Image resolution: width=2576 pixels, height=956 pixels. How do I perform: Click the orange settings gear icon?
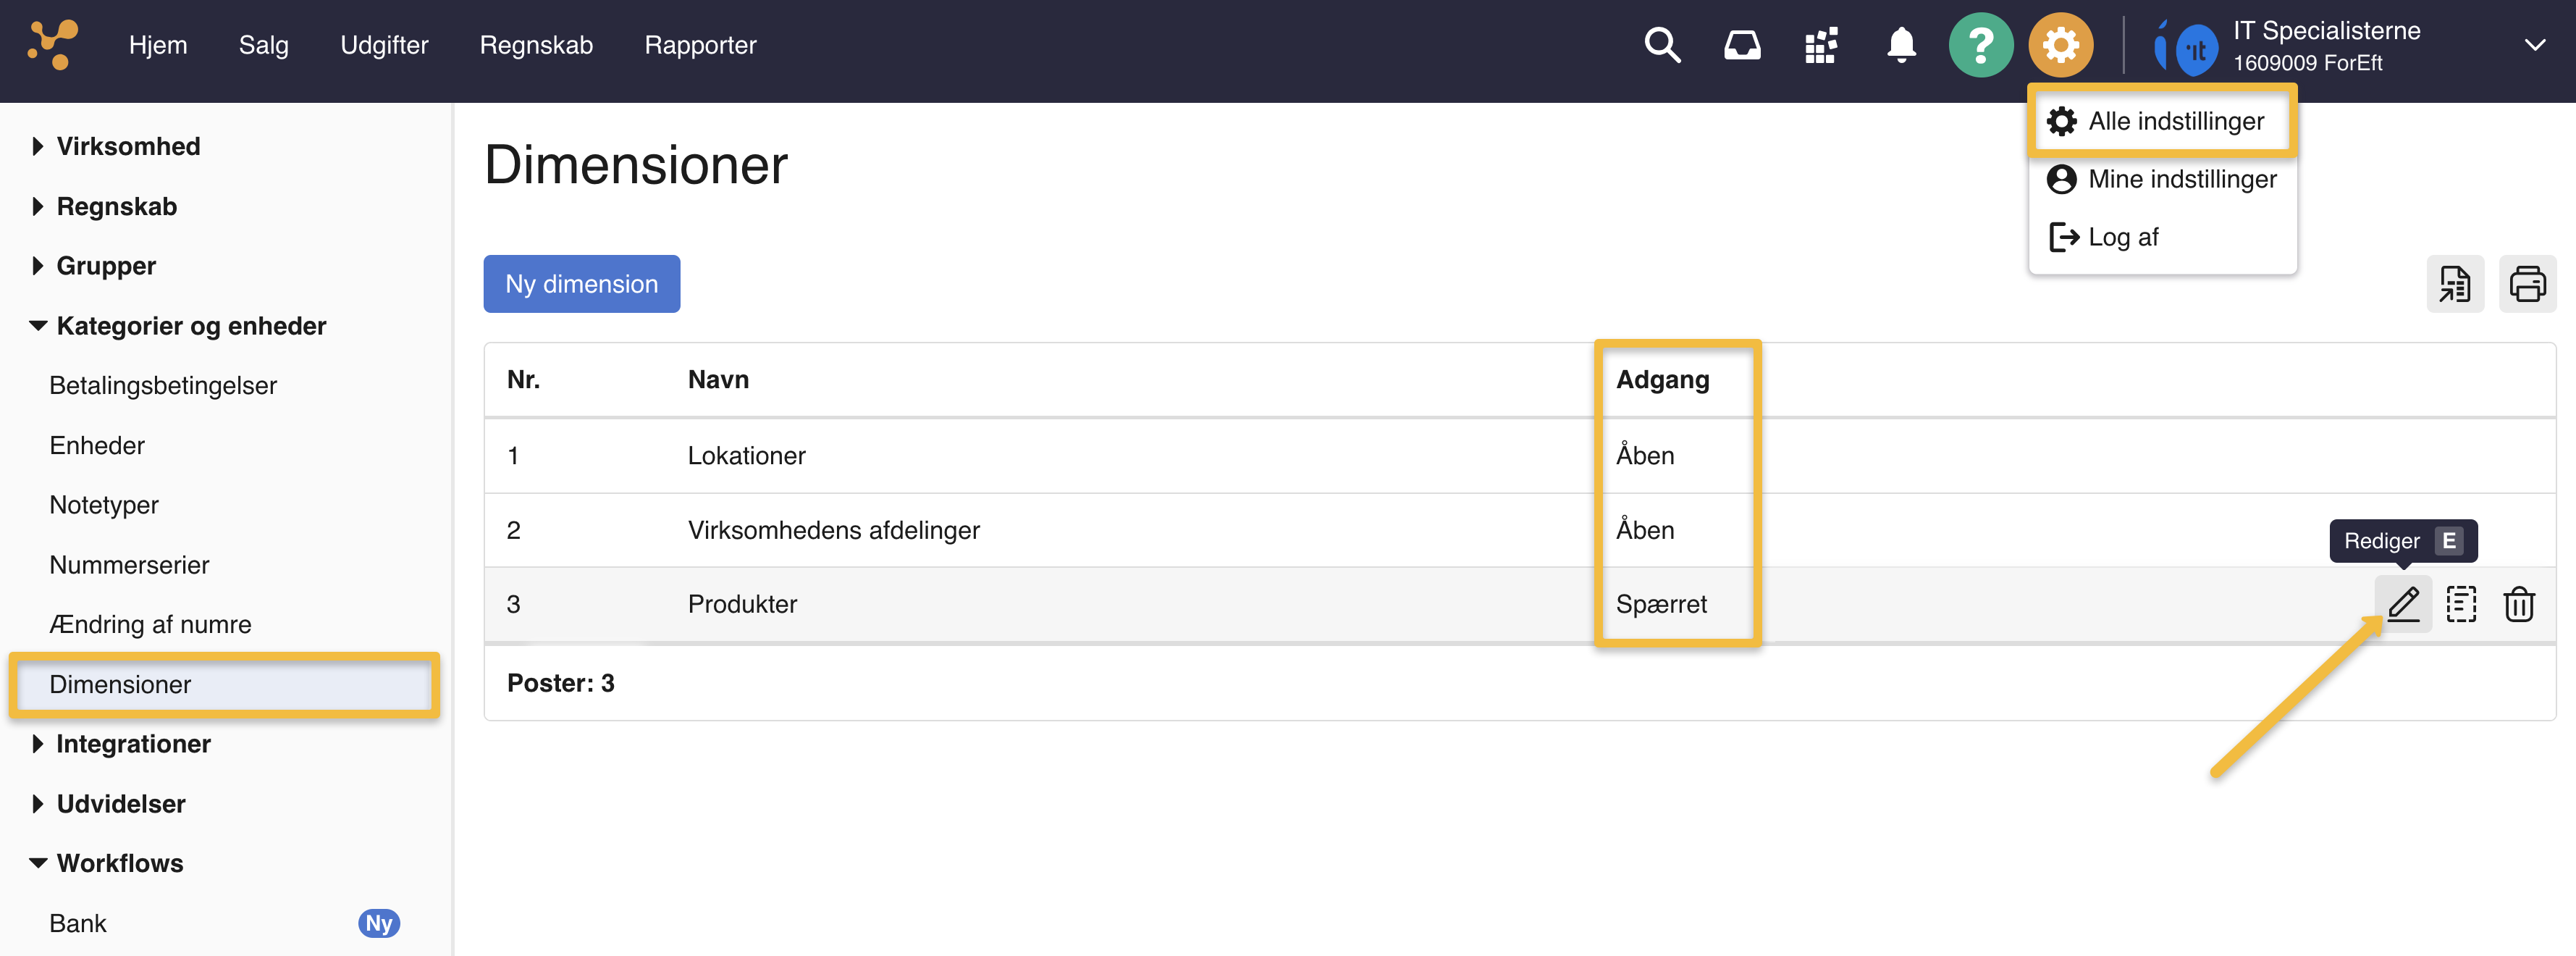tap(2060, 45)
